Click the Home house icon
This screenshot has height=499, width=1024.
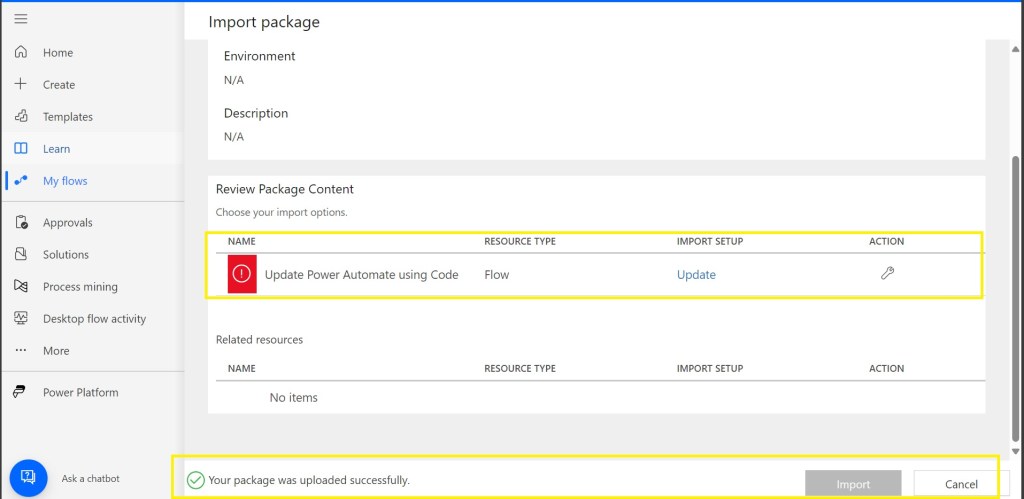[x=21, y=52]
